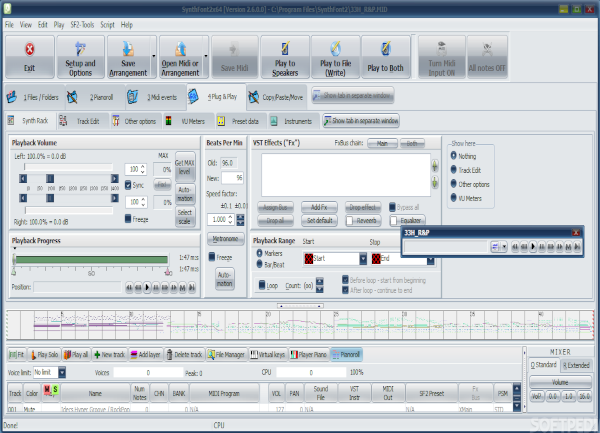This screenshot has height=433, width=600.
Task: Click All notes OFF button
Action: coord(487,57)
